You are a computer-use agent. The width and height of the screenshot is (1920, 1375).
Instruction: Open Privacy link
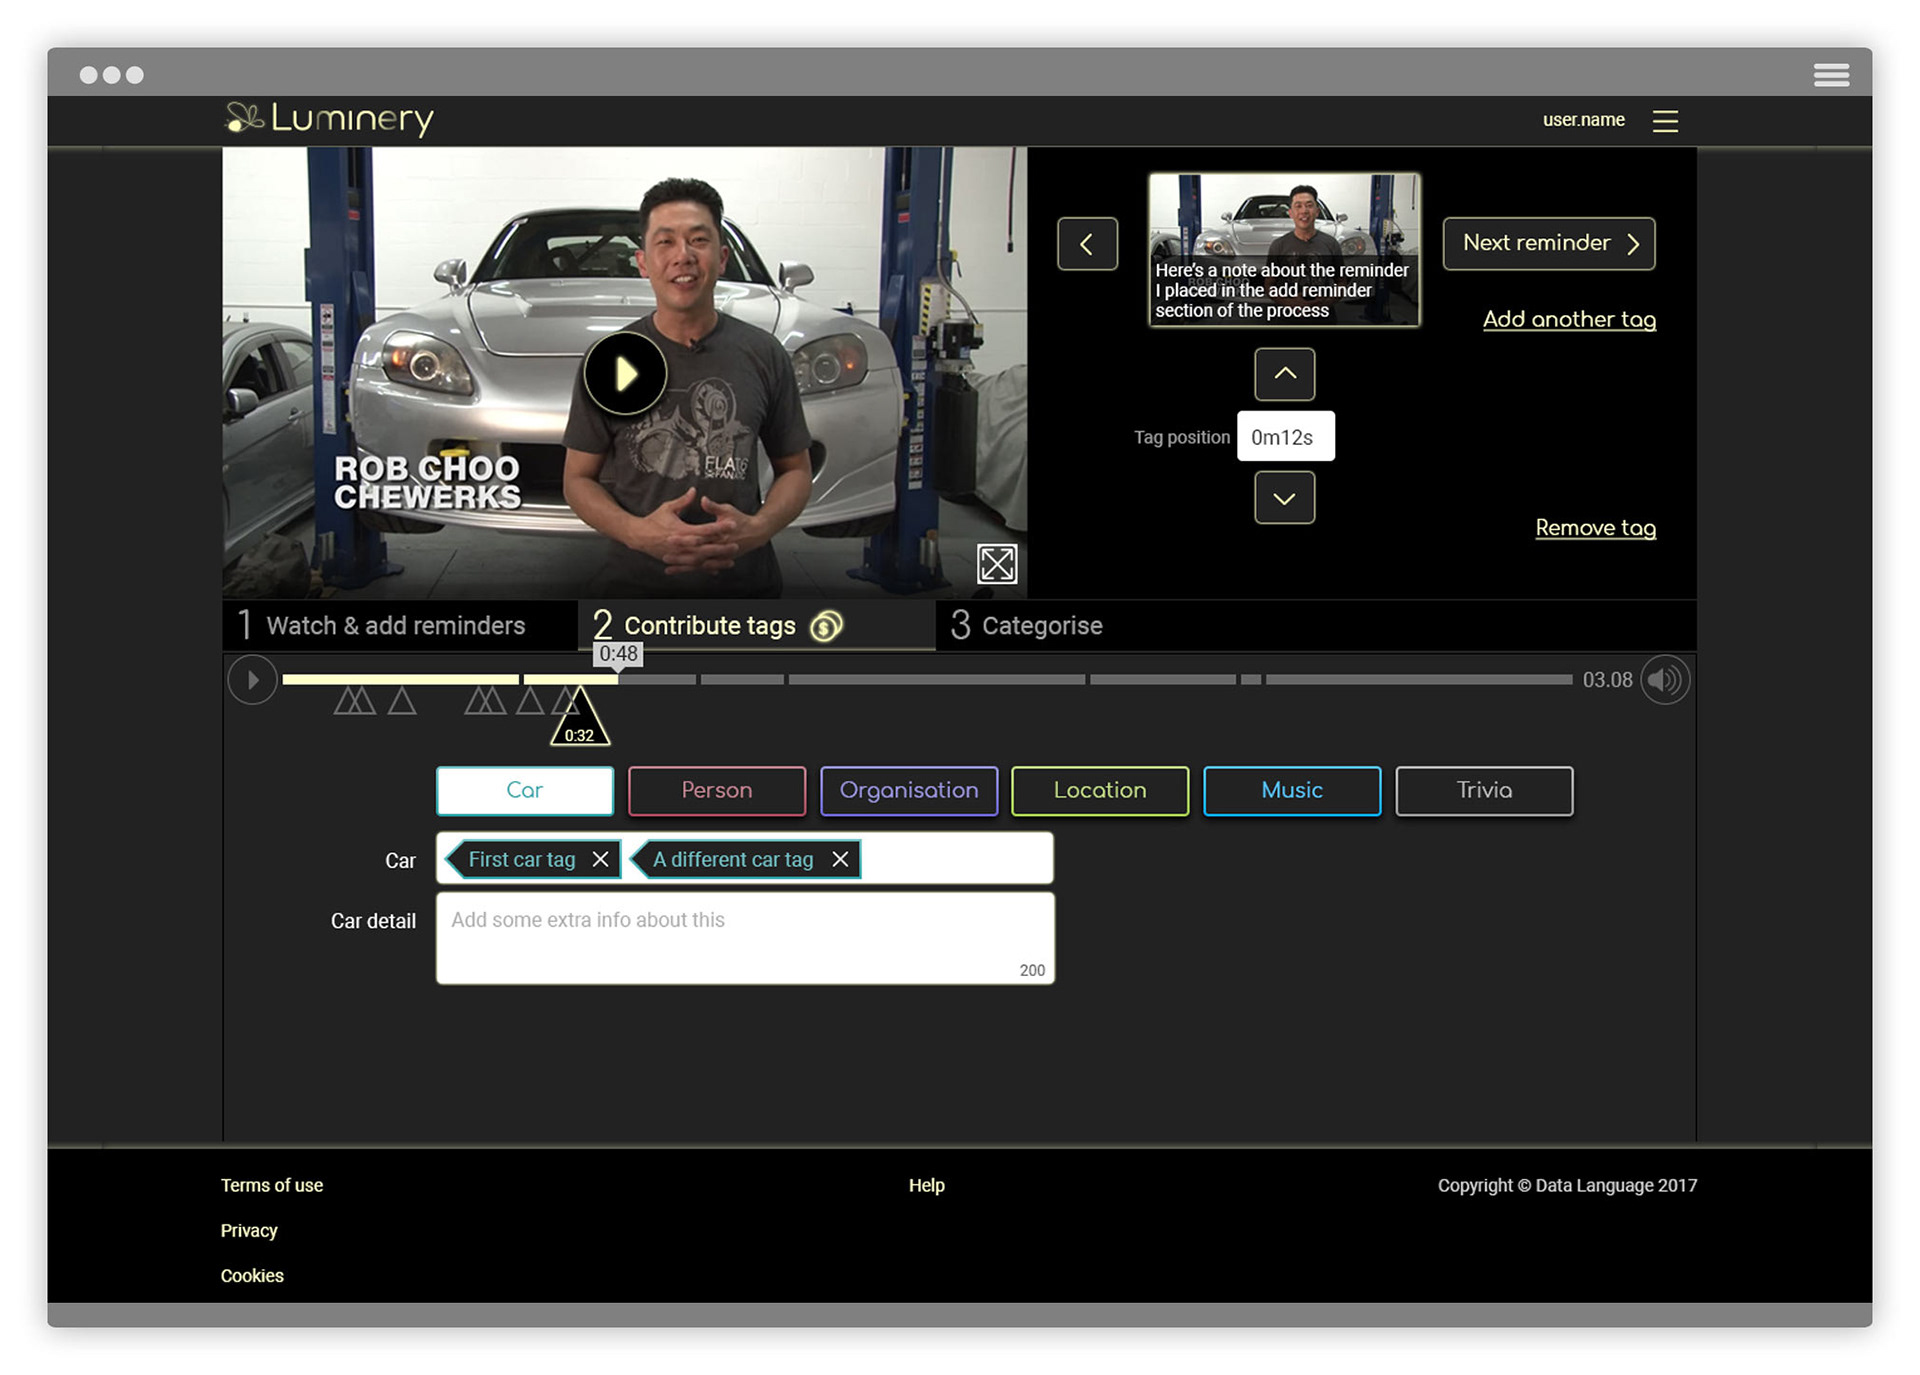pyautogui.click(x=249, y=1230)
